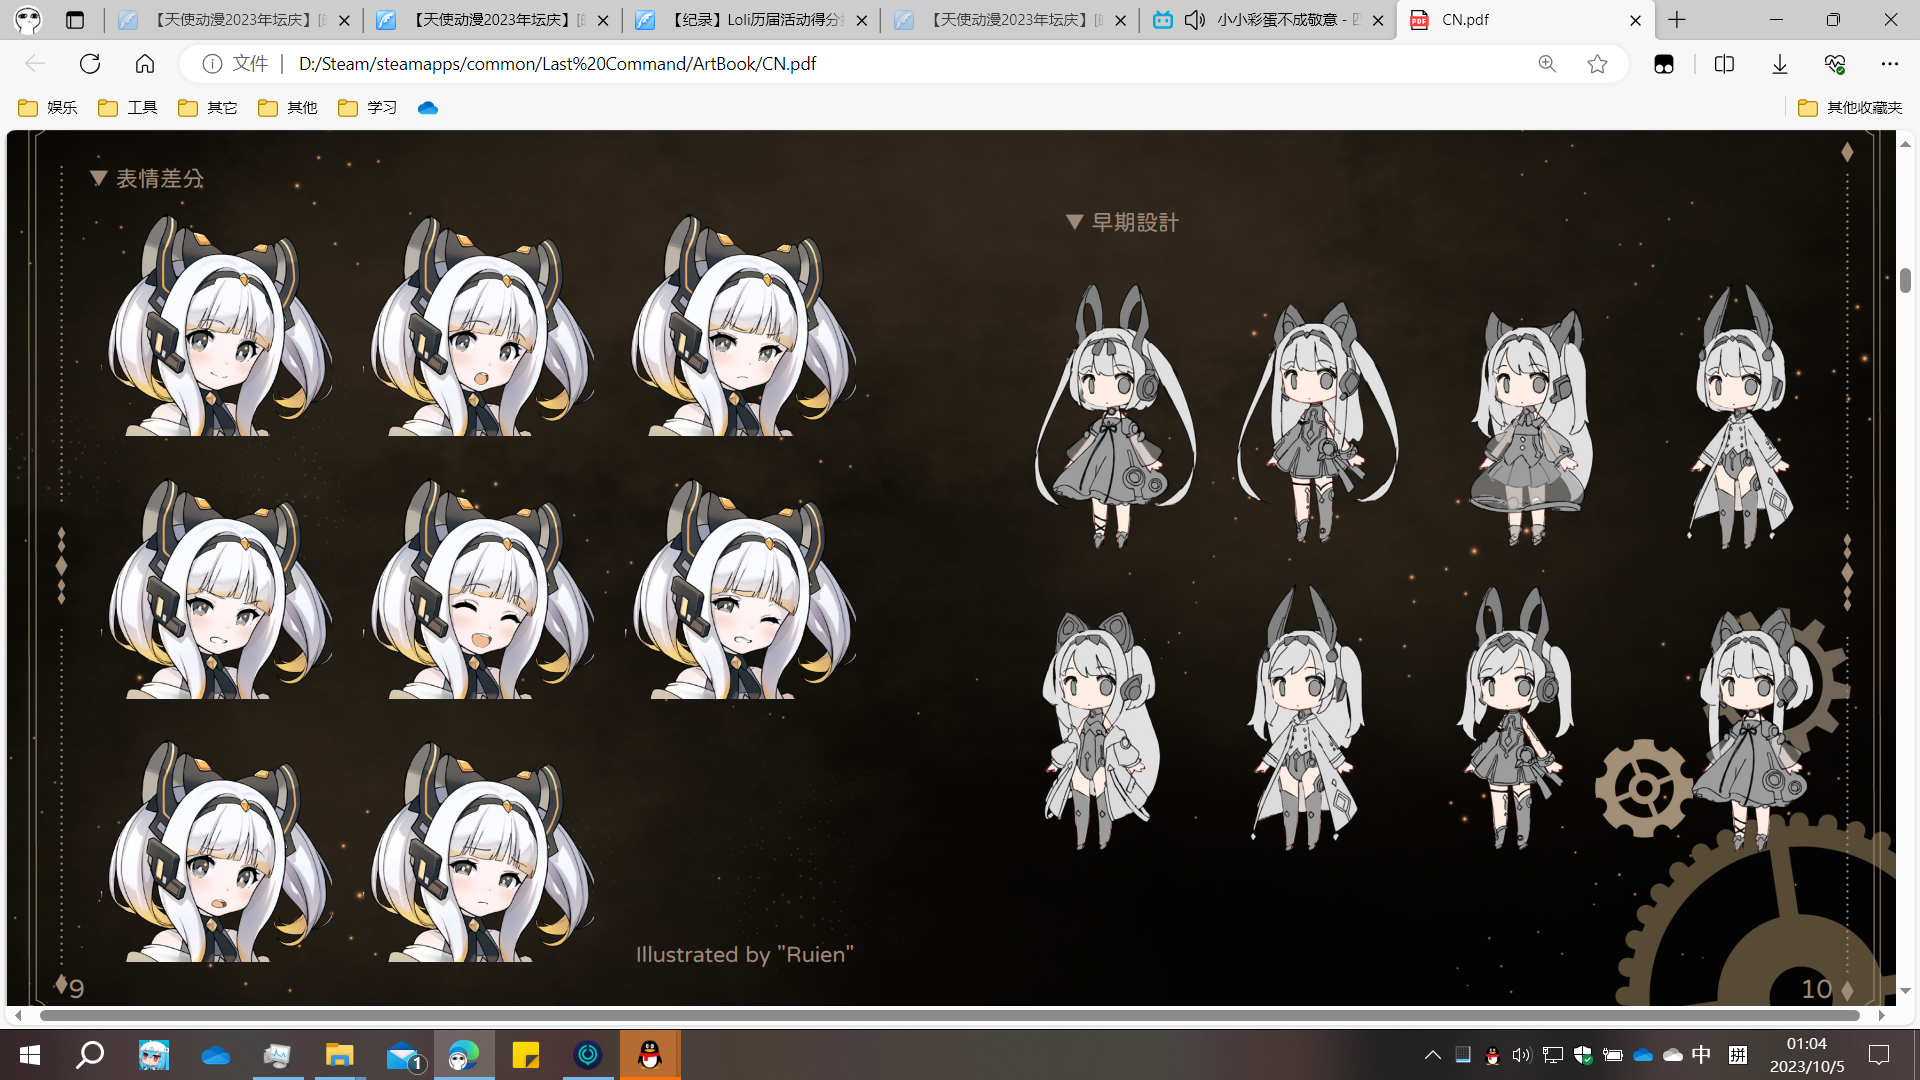This screenshot has width=1920, height=1080.
Task: Open the browser essentials heart icon
Action: coord(1834,64)
